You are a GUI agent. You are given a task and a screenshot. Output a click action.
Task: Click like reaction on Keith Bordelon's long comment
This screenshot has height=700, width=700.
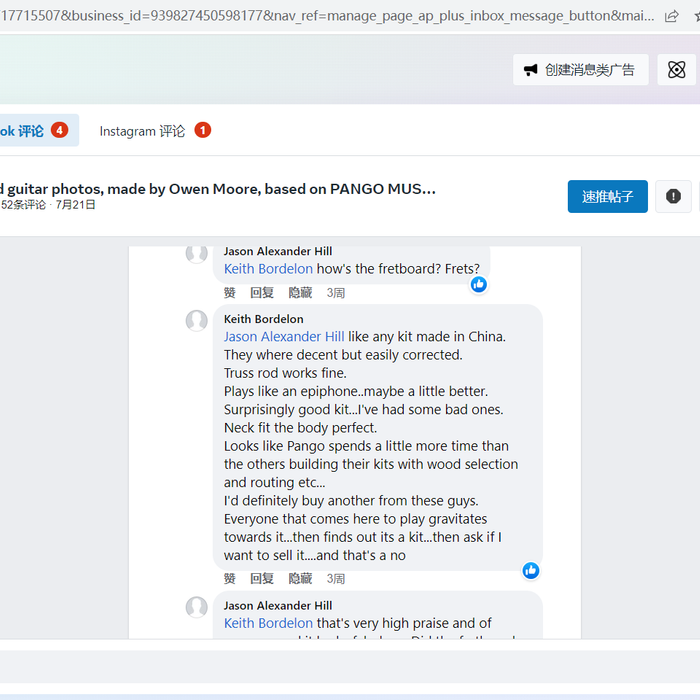(x=530, y=570)
